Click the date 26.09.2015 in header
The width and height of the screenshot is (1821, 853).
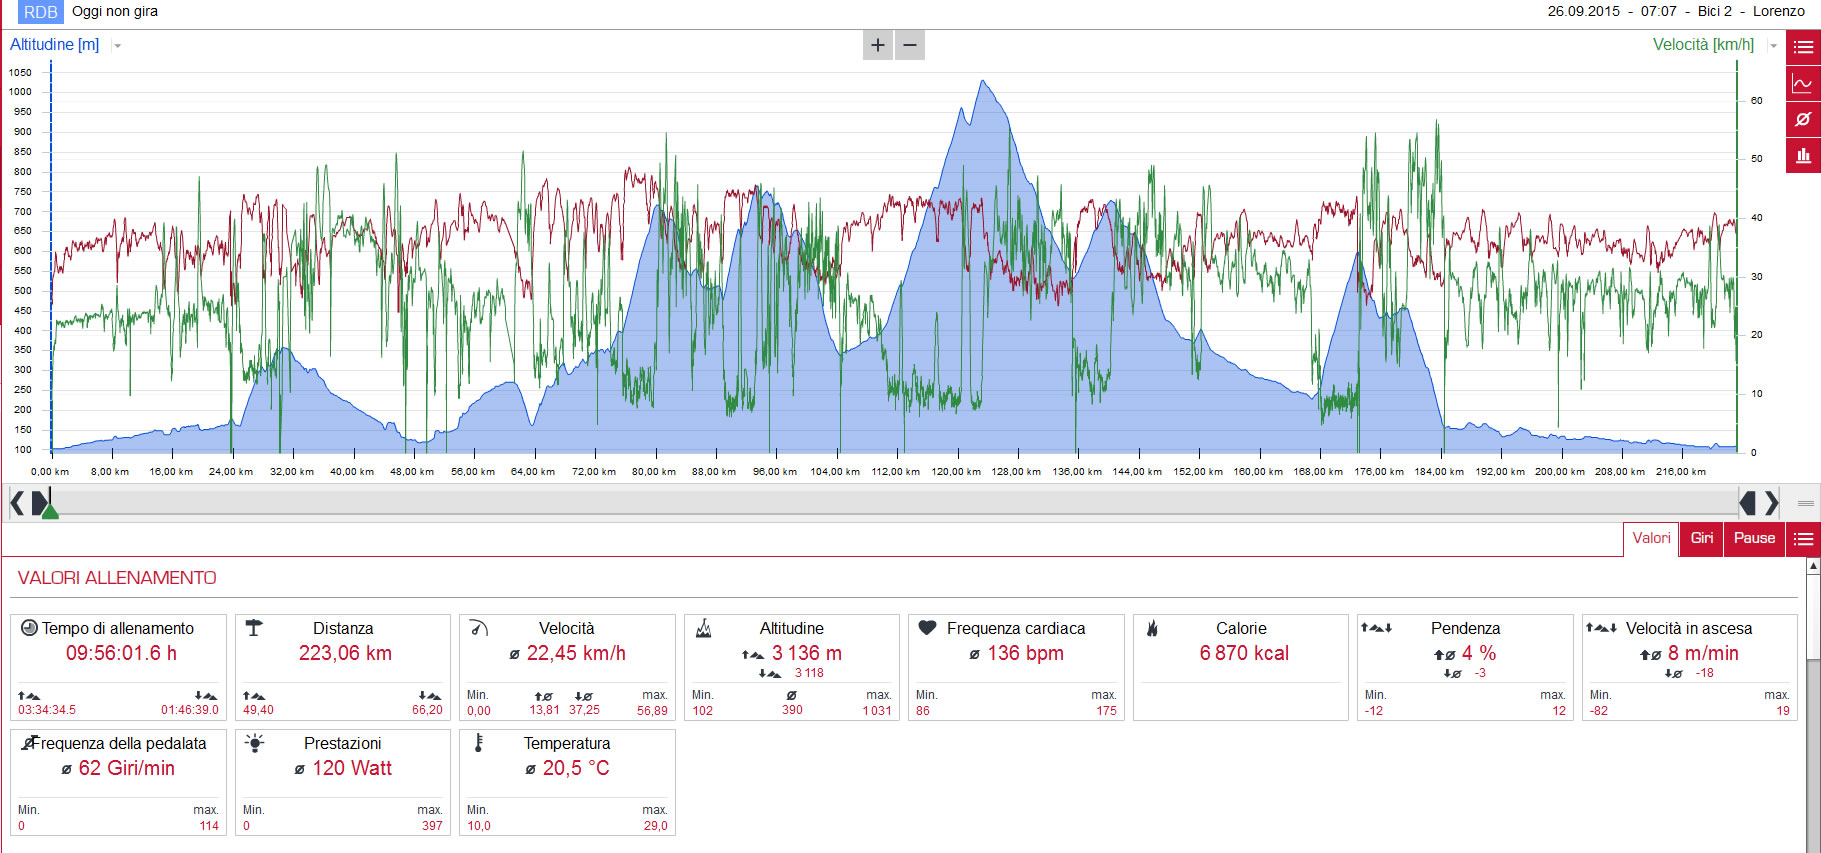1583,11
